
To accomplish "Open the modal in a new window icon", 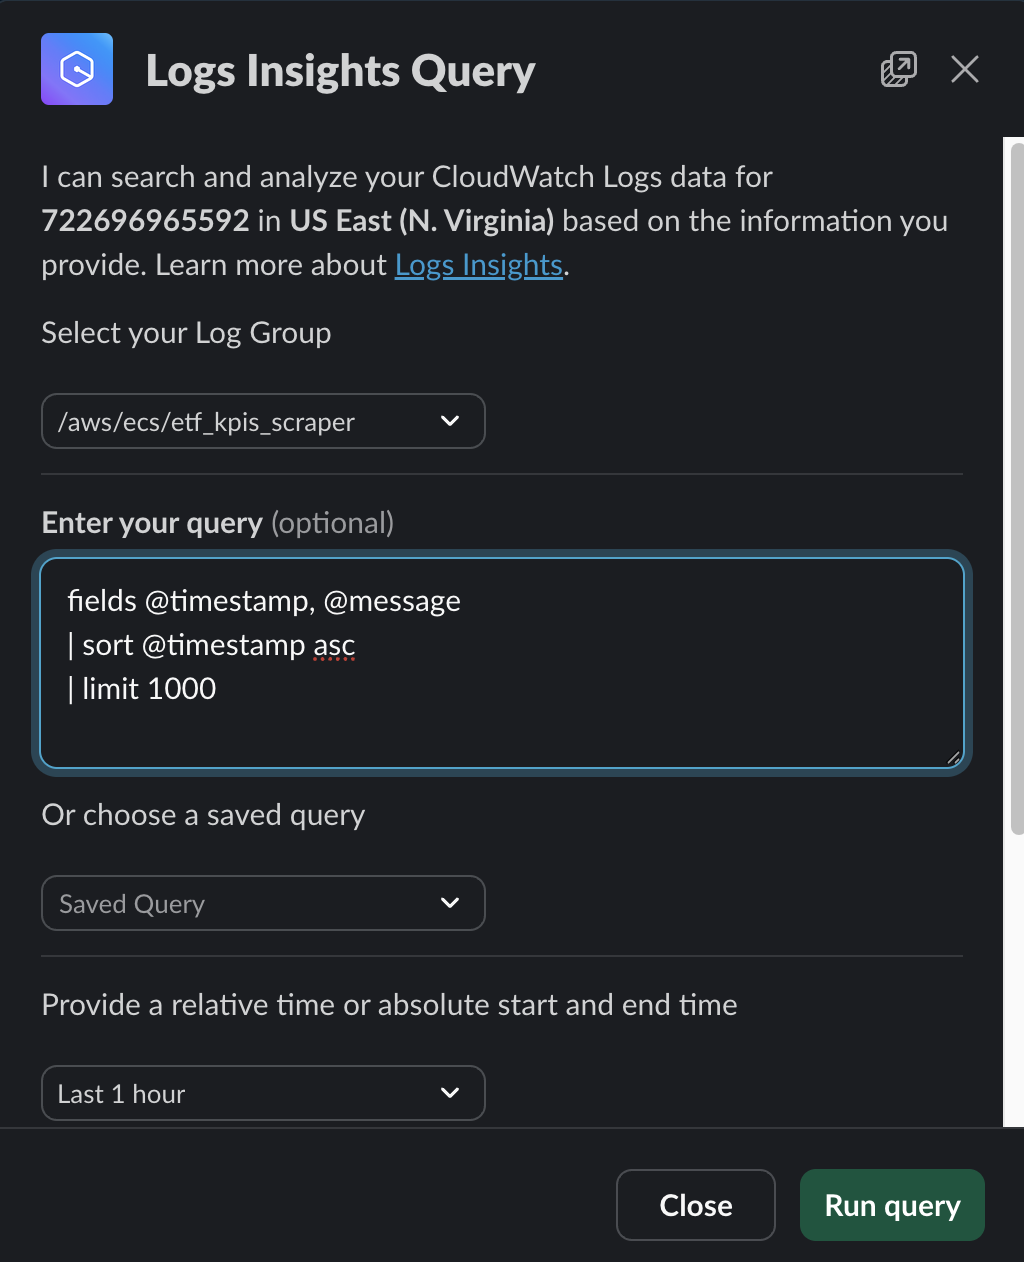I will click(898, 69).
